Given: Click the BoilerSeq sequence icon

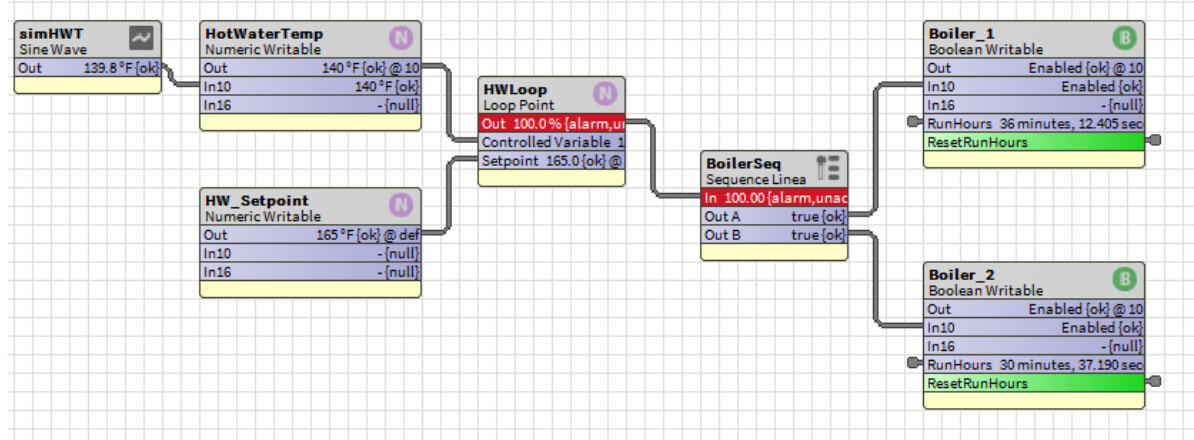Looking at the screenshot, I should [x=831, y=166].
